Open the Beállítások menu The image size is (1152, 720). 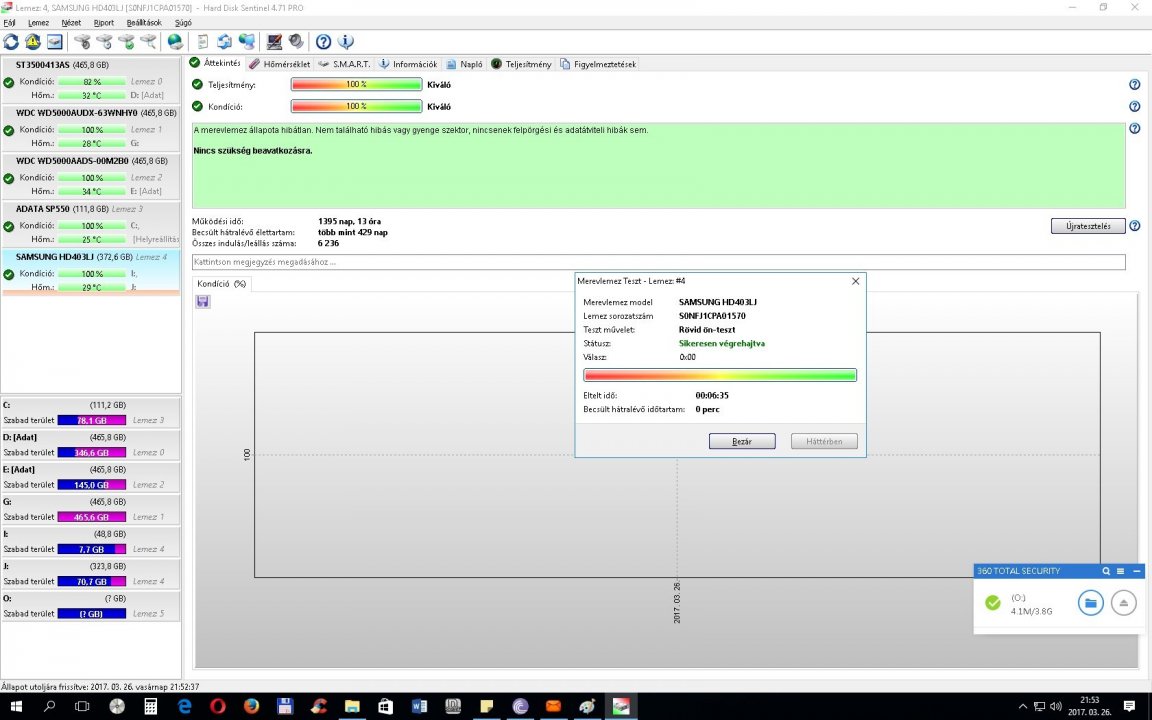coord(144,23)
